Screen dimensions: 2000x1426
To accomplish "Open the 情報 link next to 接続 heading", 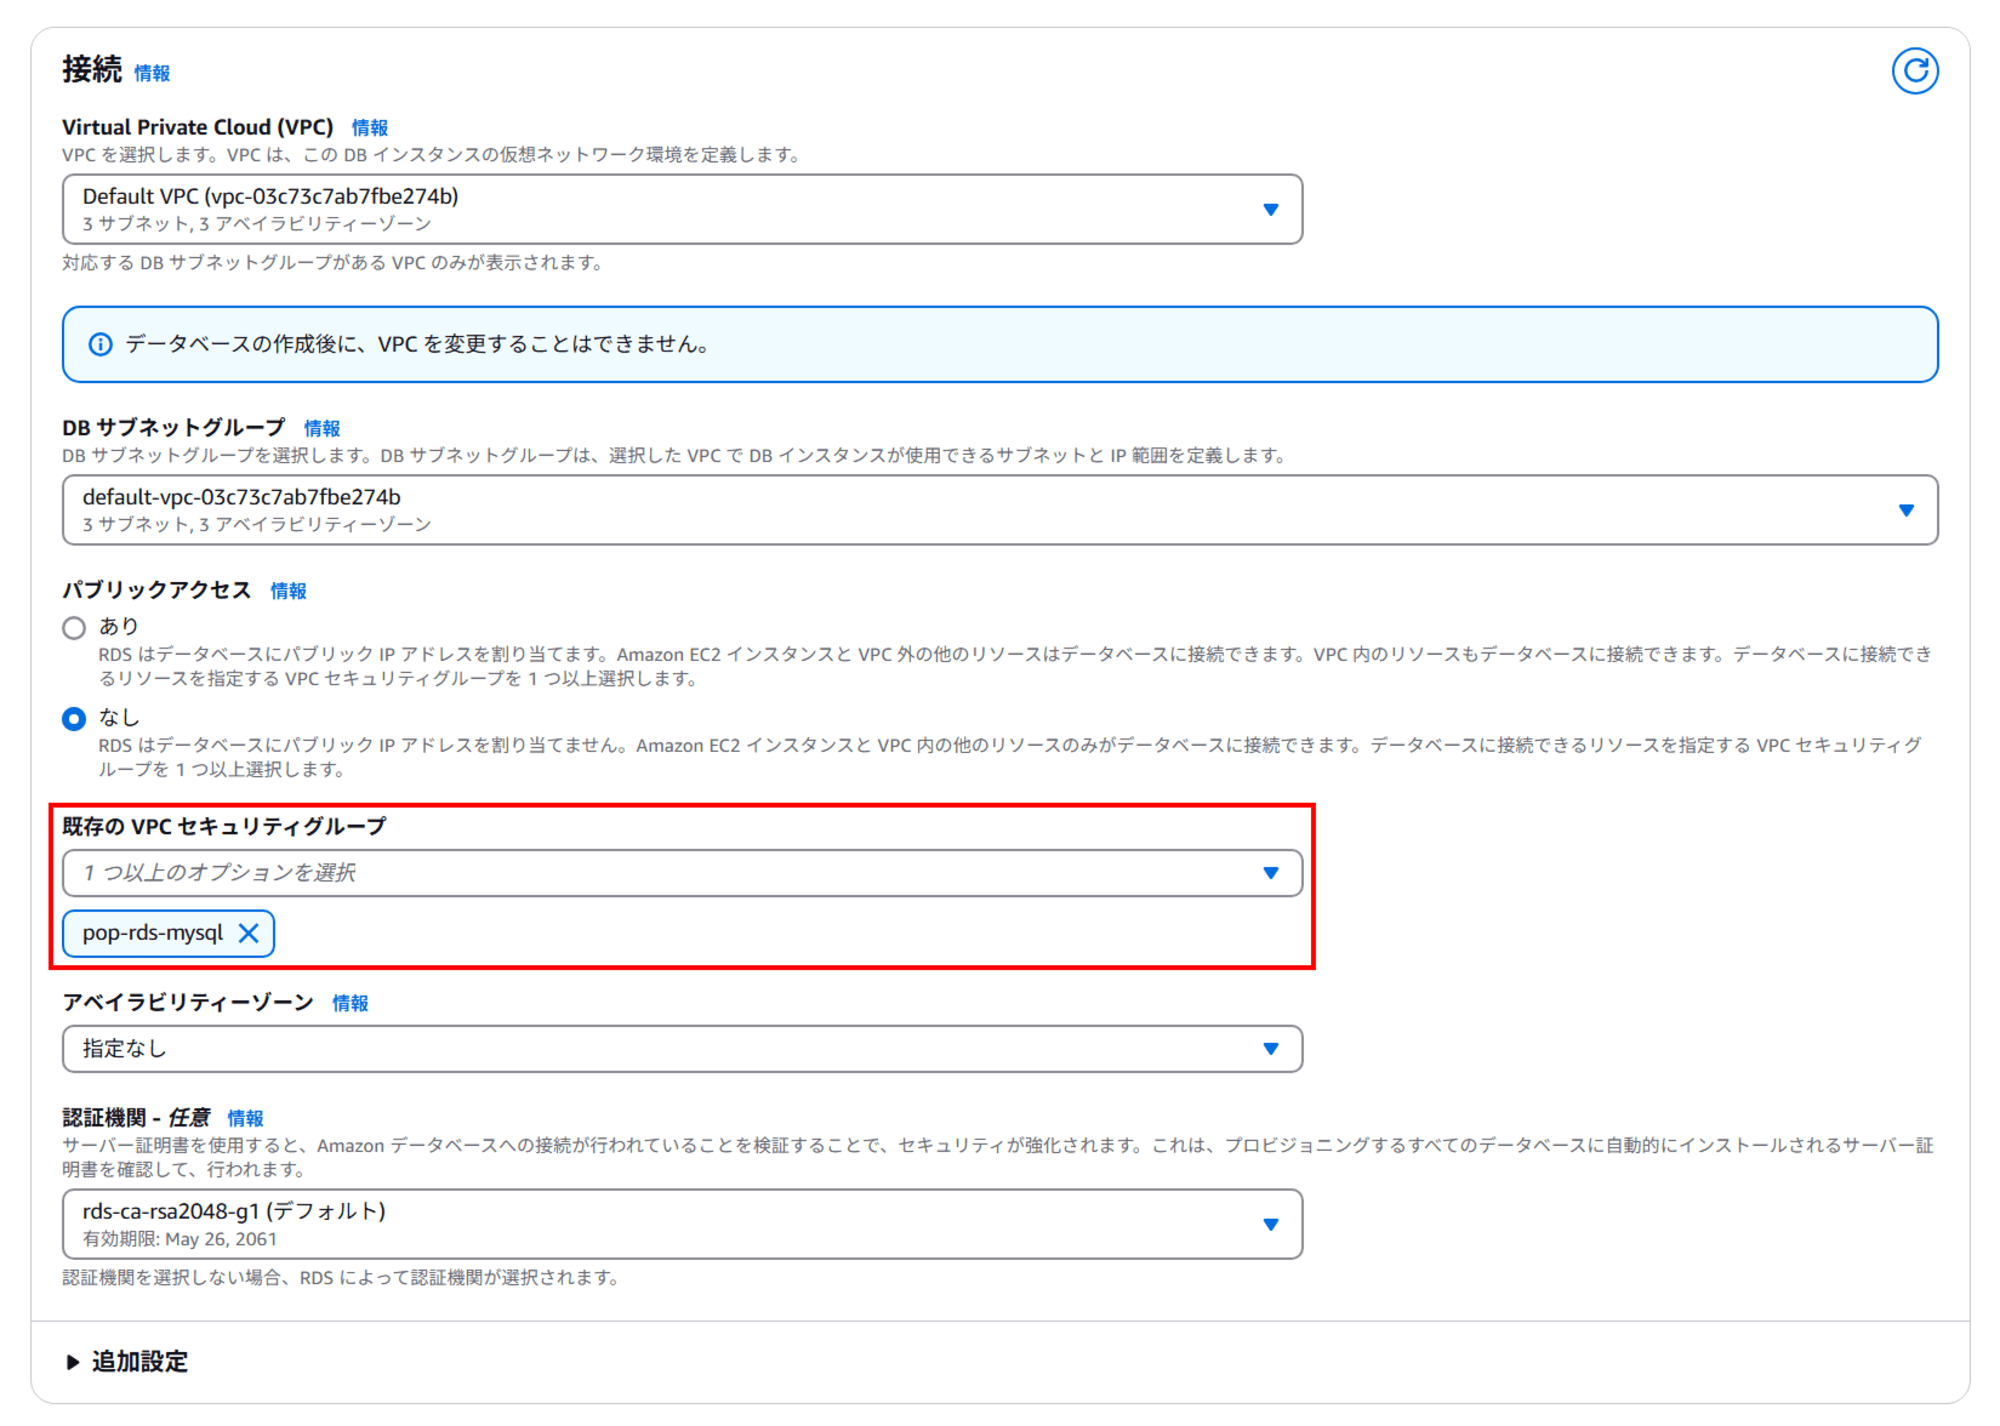I will click(x=152, y=73).
